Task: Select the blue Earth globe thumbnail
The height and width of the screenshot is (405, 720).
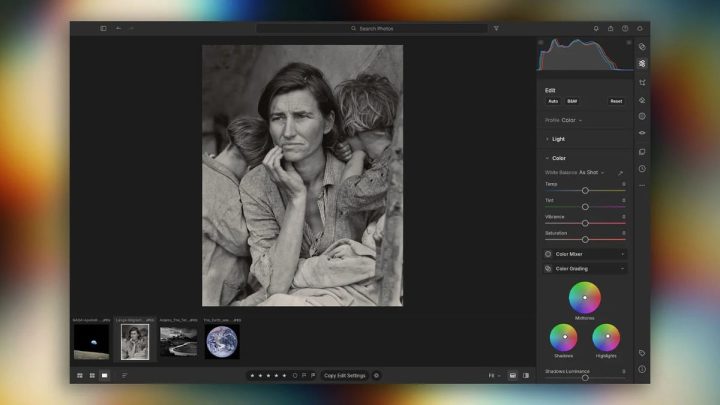Action: point(222,342)
